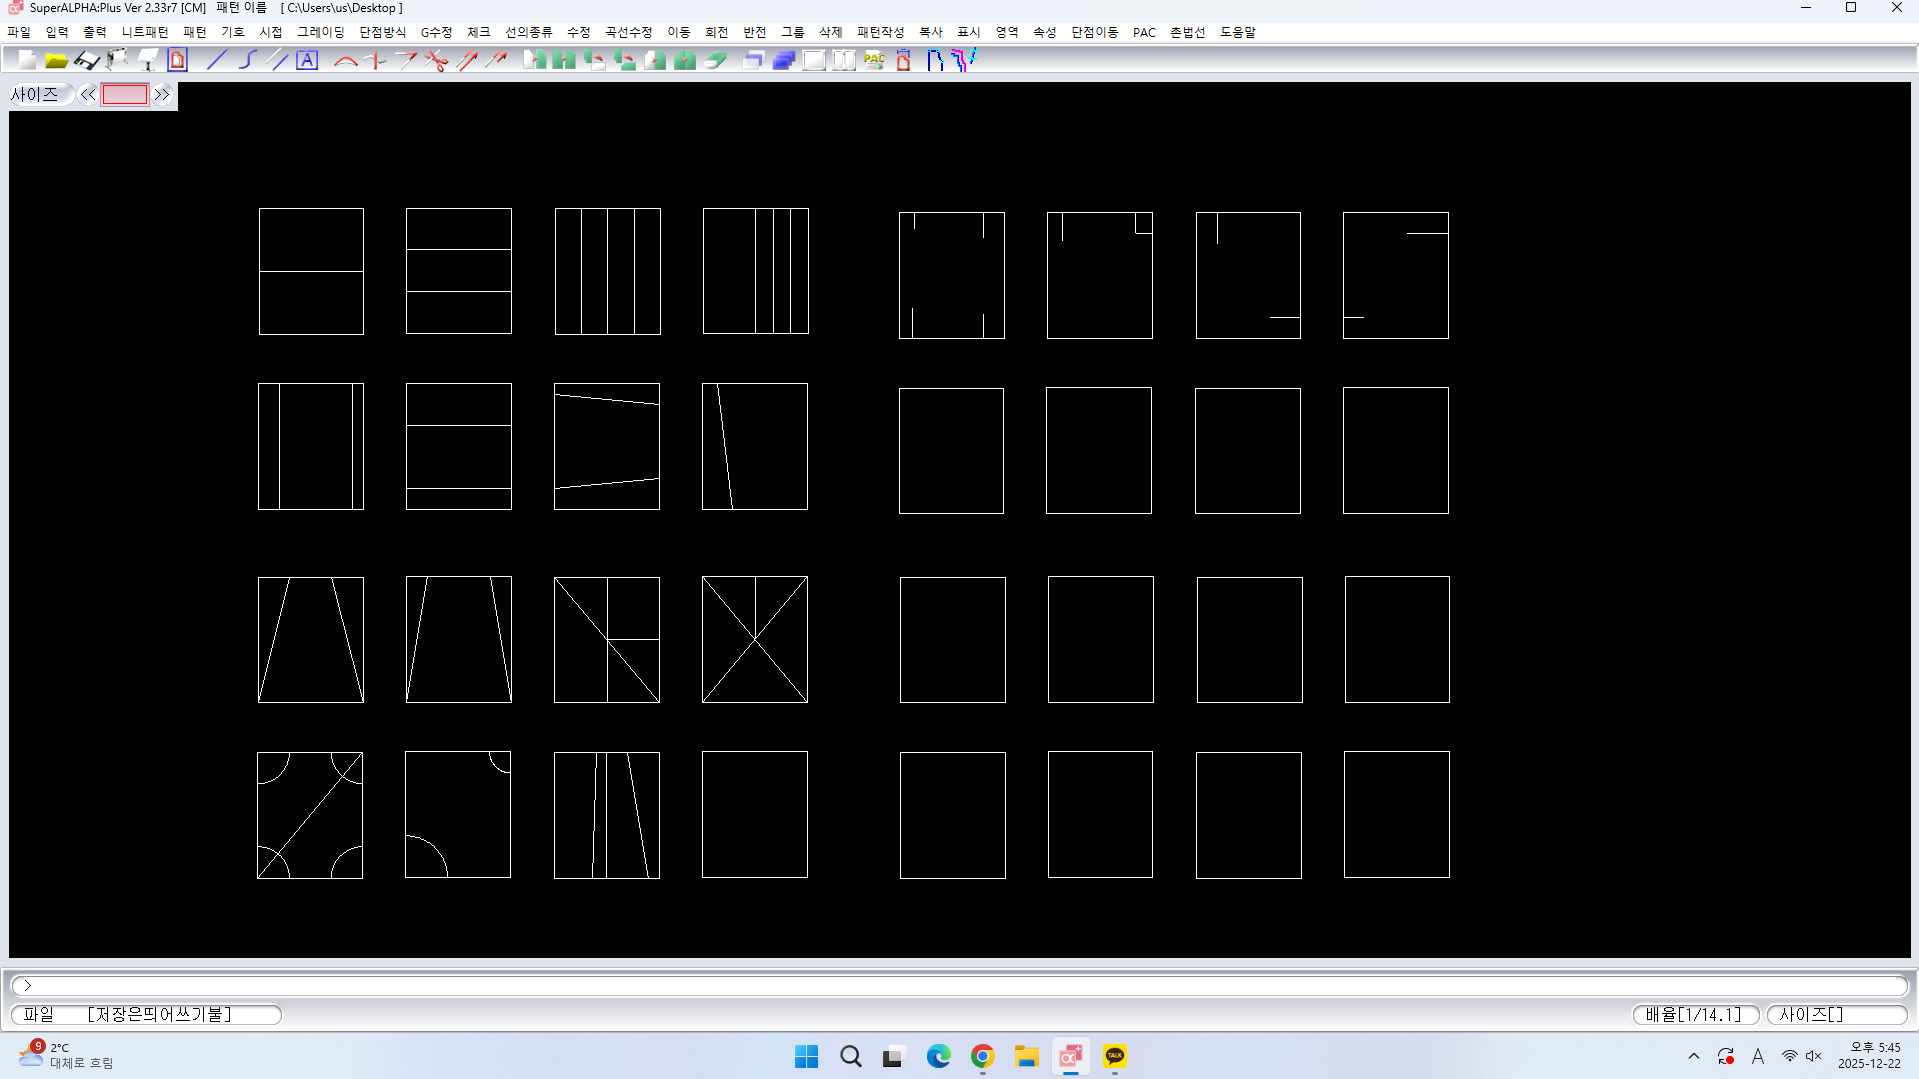This screenshot has height=1079, width=1919.
Task: Go to next size with >> arrow
Action: pyautogui.click(x=162, y=95)
